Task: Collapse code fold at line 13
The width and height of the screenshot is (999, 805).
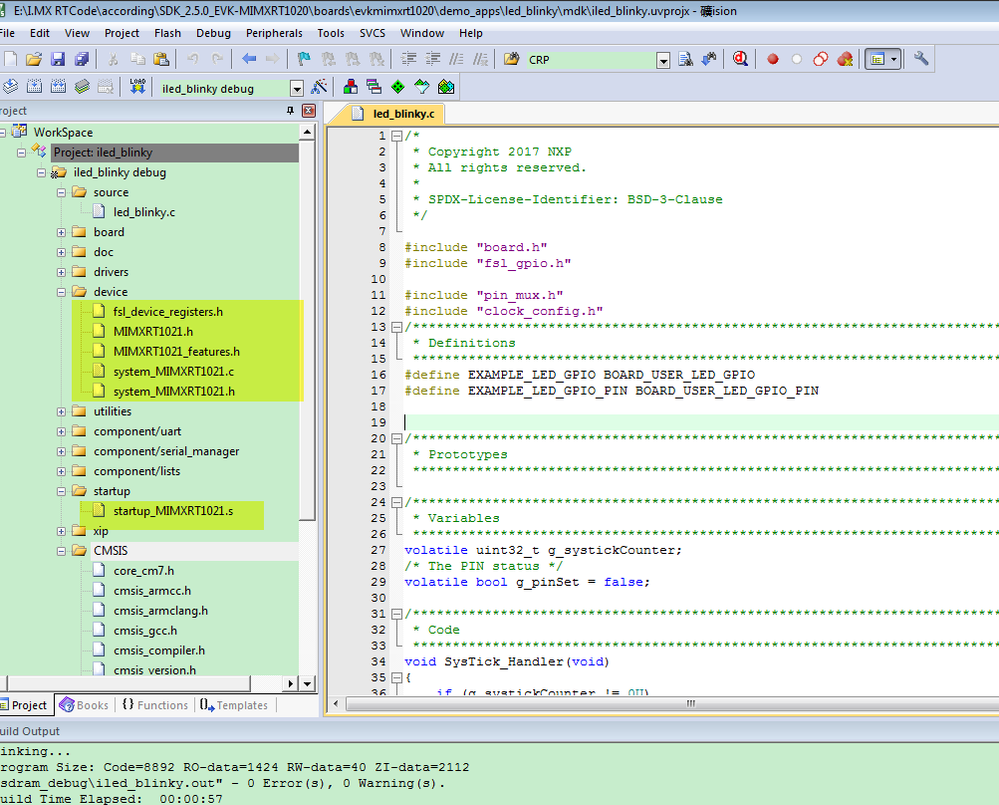Action: pyautogui.click(x=397, y=327)
